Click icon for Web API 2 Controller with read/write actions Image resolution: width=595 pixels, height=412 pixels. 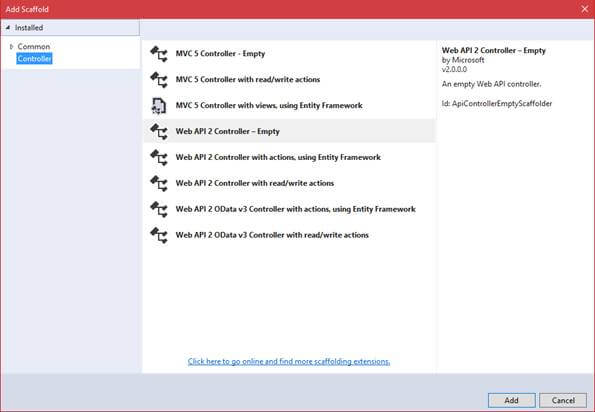[x=159, y=183]
